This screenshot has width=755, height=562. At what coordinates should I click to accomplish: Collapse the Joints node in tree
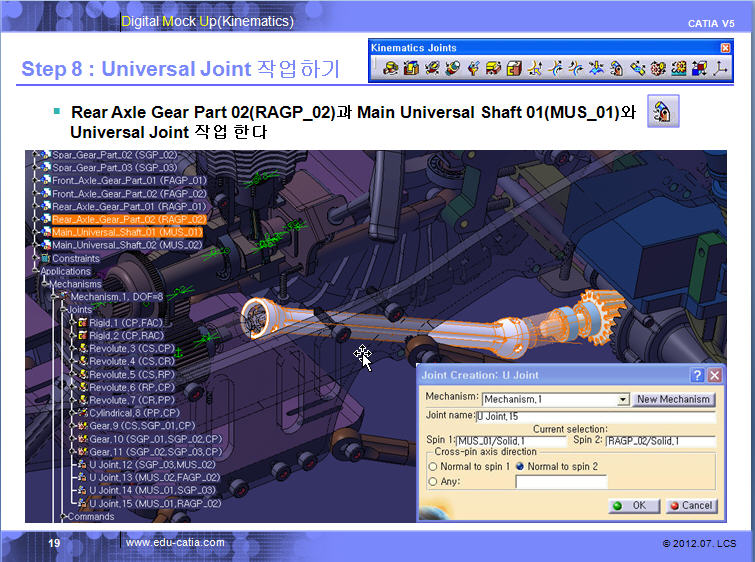click(63, 310)
